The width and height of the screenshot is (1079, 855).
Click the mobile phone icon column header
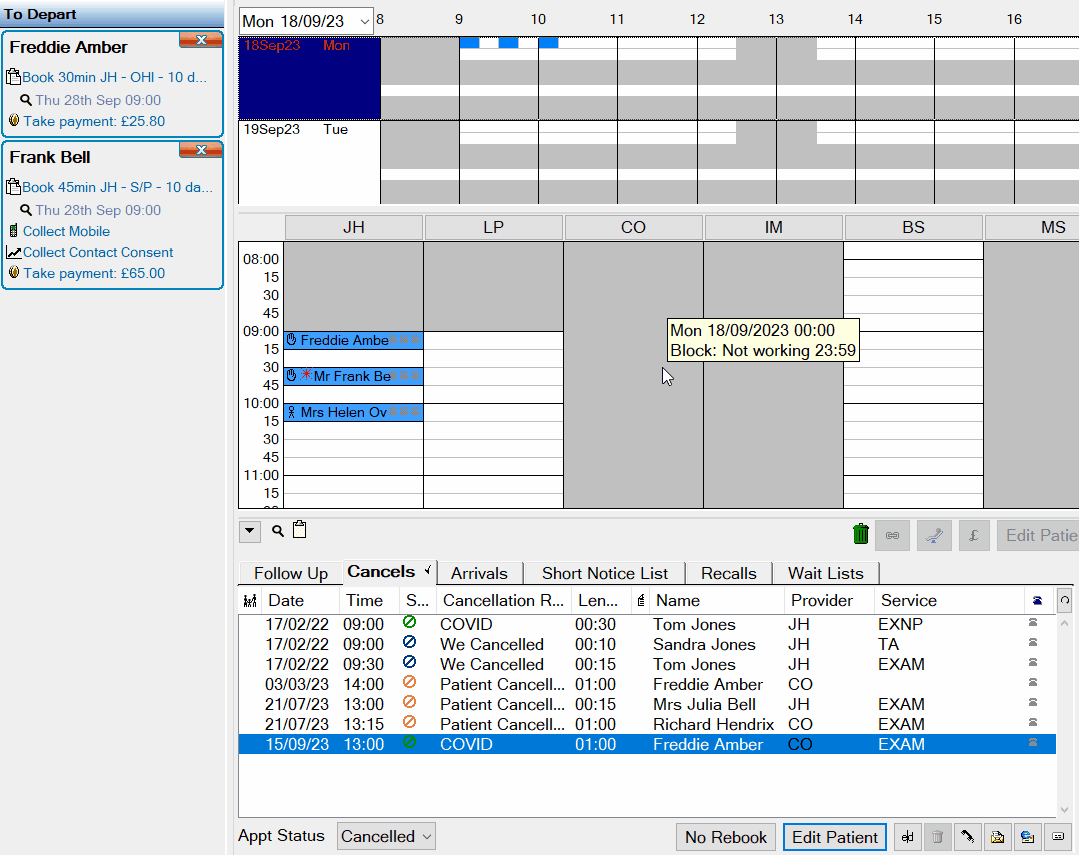click(x=641, y=601)
